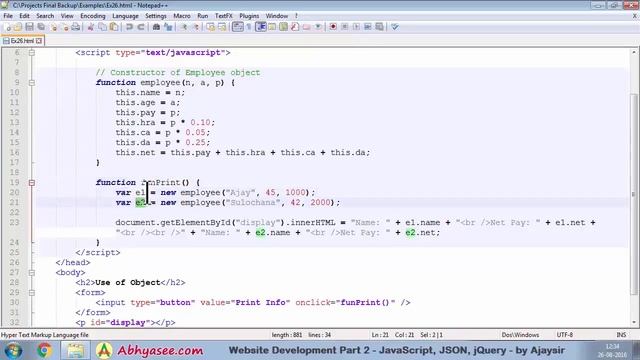Screen dimensions: 640x360
Task: Open the ? help menu
Action: pos(296,16)
